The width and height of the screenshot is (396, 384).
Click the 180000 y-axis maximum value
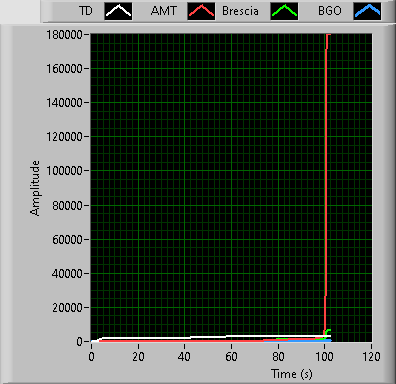point(64,34)
